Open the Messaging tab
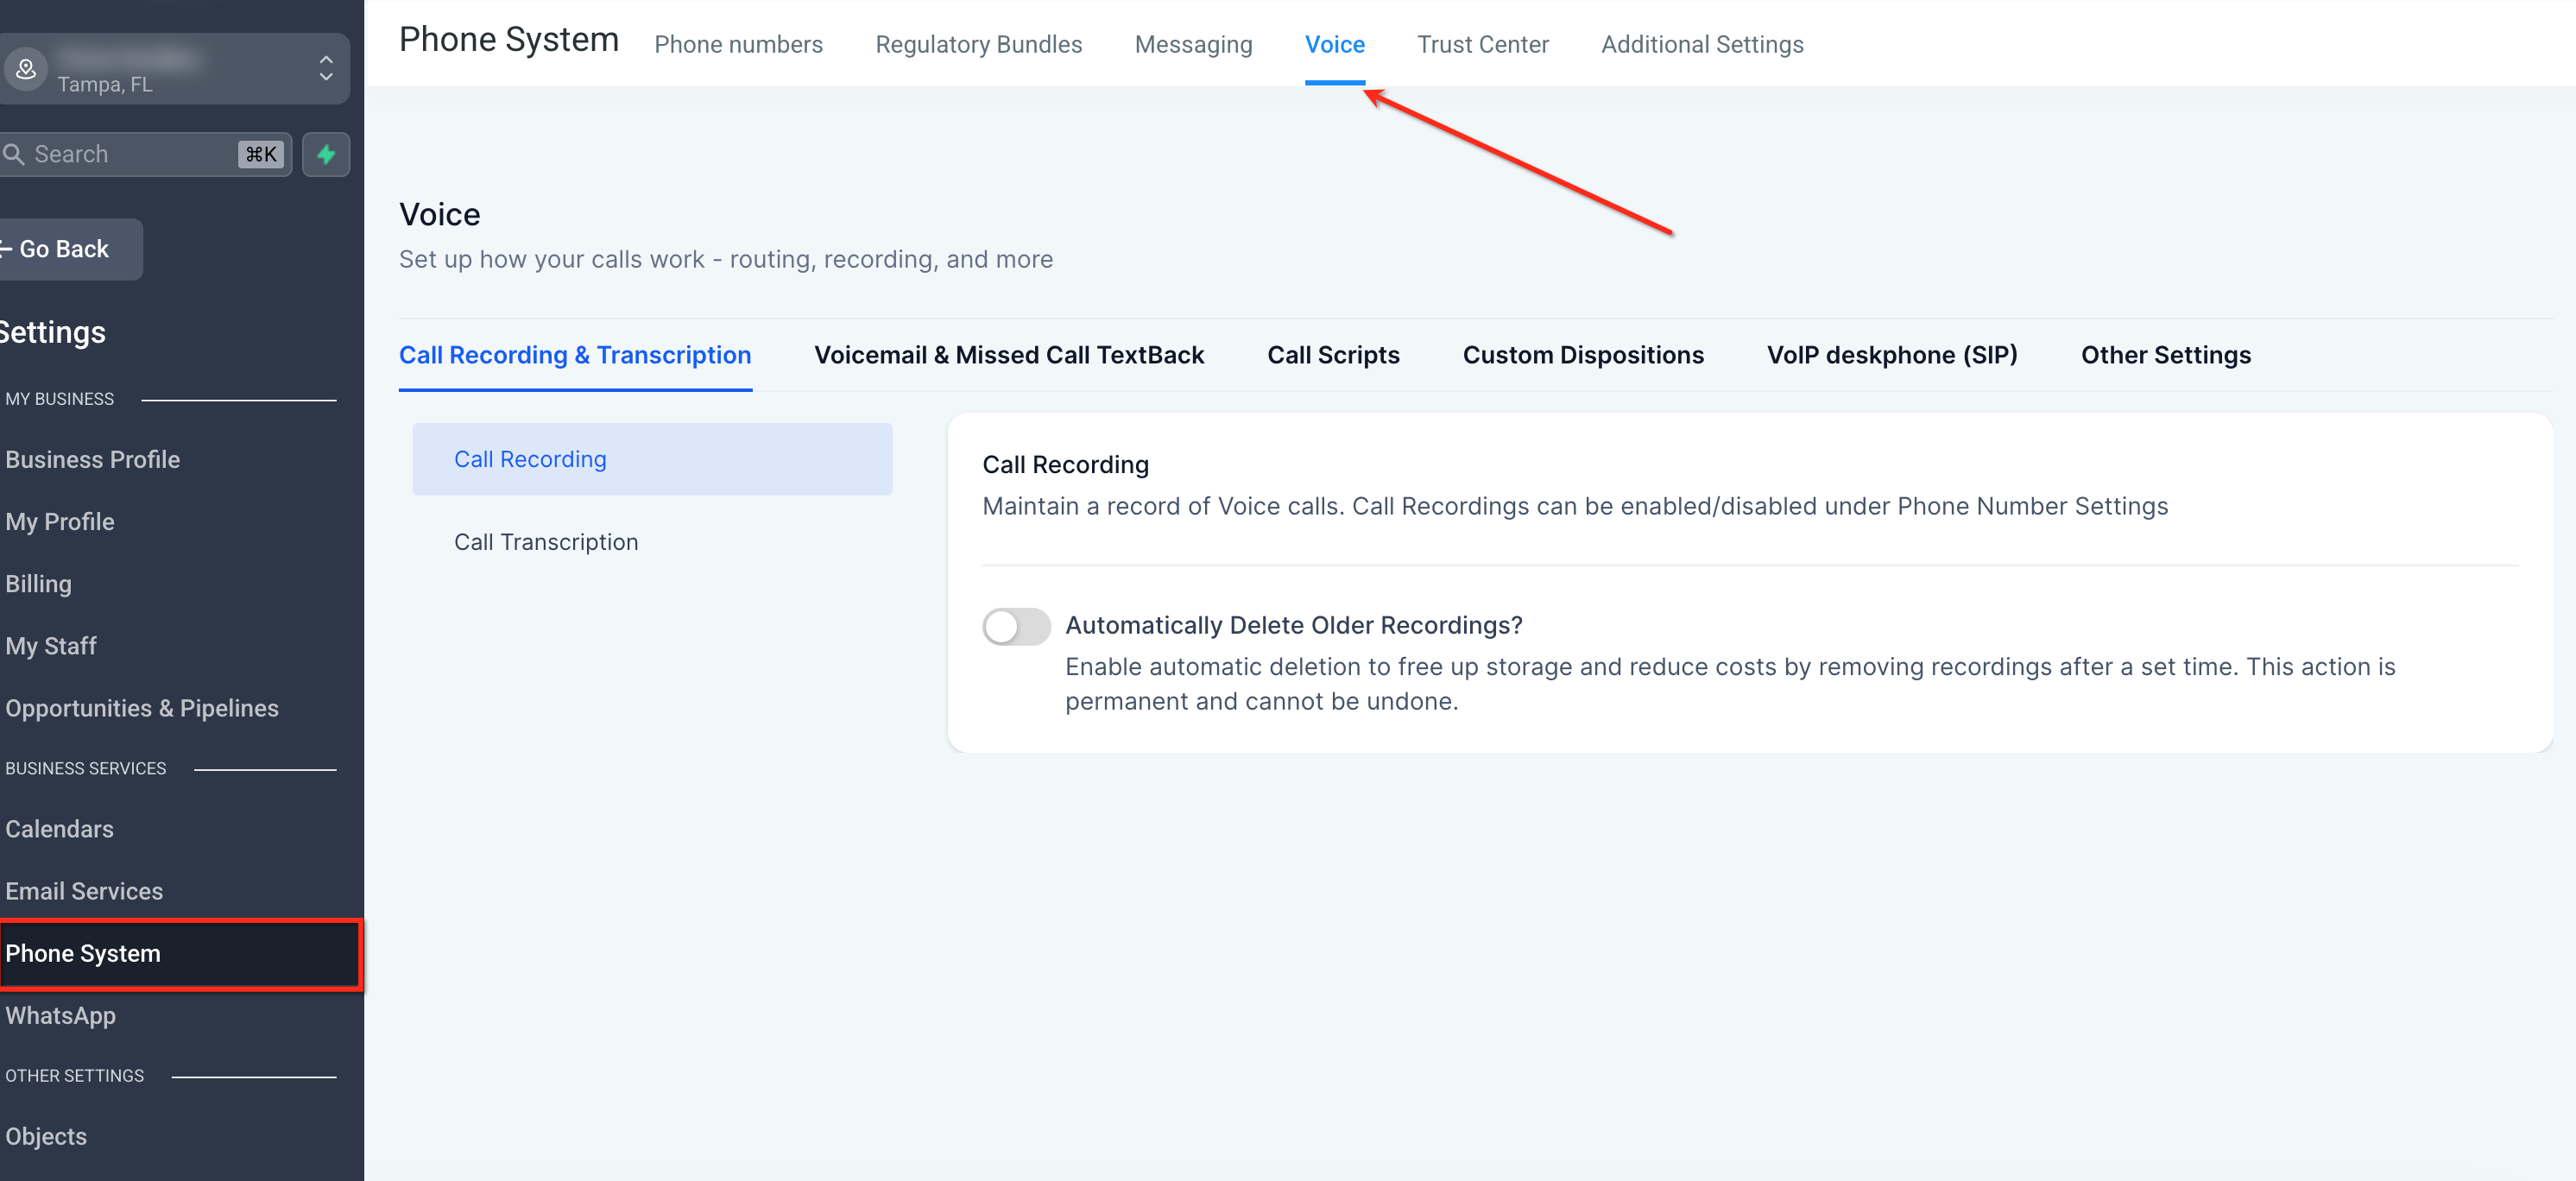Screen dimensions: 2576x1181 (x=1193, y=44)
